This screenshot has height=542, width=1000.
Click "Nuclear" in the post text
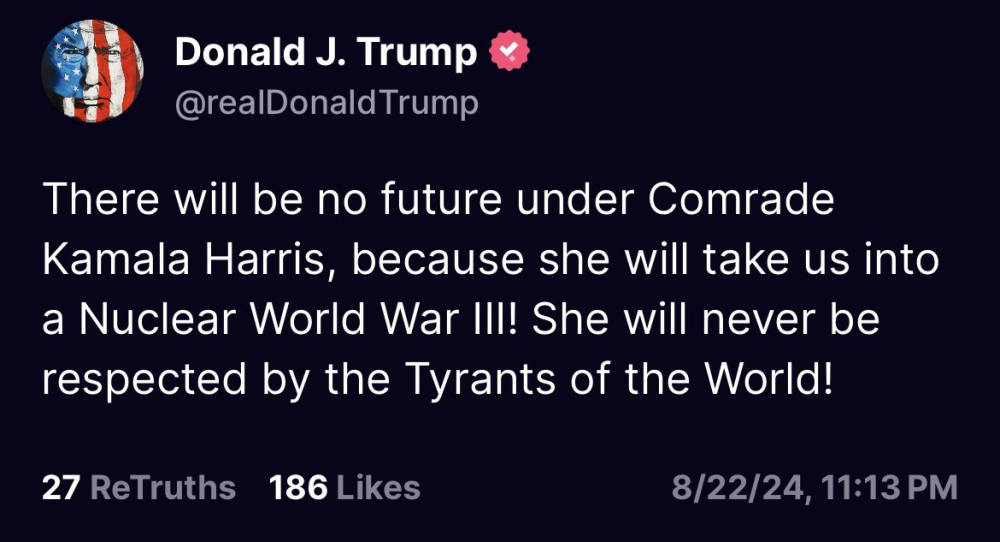point(163,320)
